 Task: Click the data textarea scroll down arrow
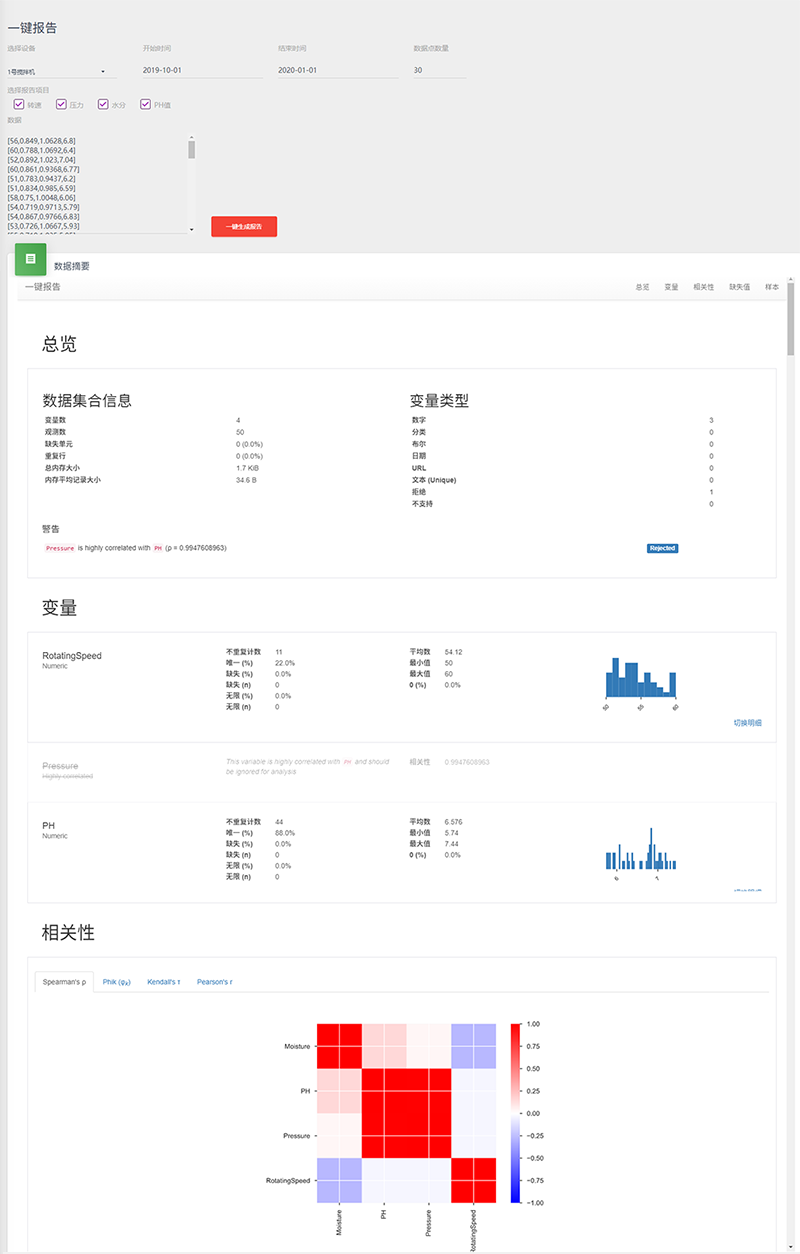click(x=191, y=230)
